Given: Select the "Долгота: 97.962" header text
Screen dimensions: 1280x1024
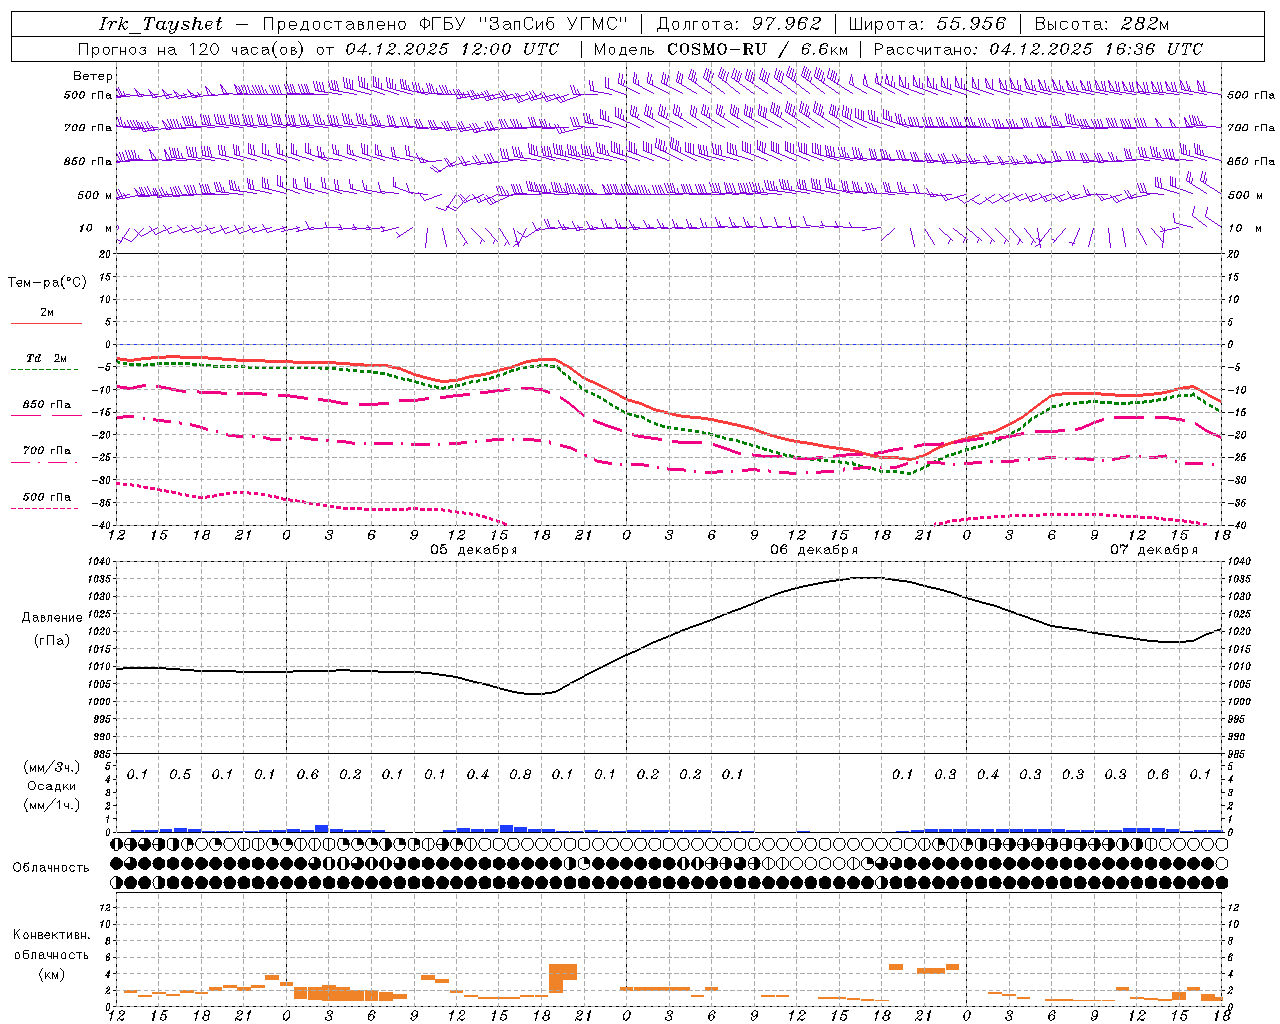Looking at the screenshot, I should pos(738,24).
